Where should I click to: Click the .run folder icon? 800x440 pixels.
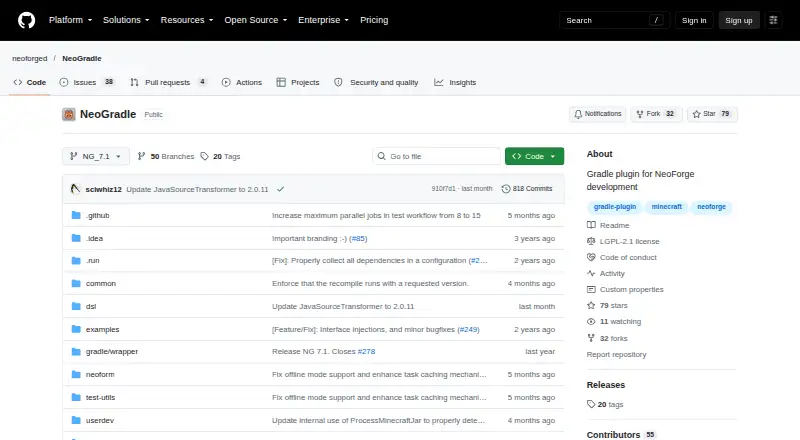click(x=76, y=260)
